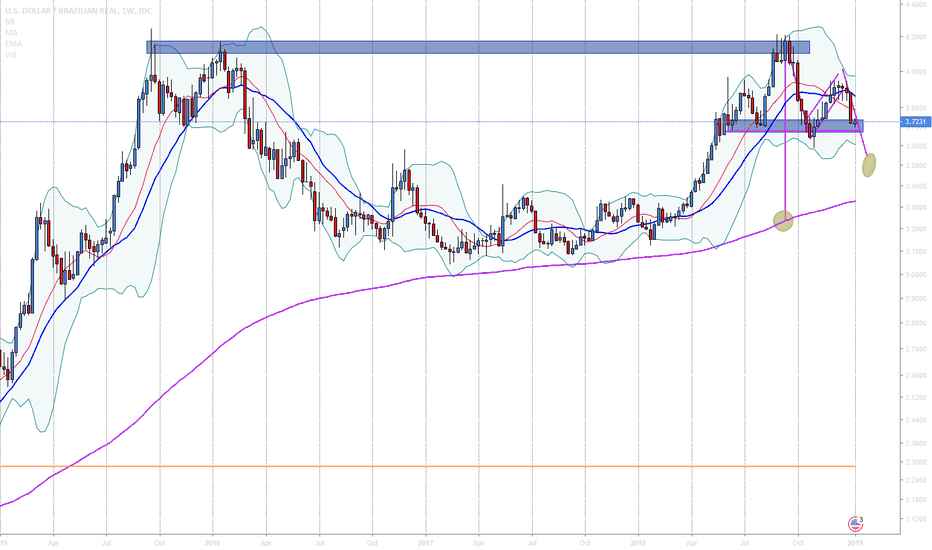Click the U.S. economic events flag icon
The width and height of the screenshot is (932, 550).
(855, 524)
